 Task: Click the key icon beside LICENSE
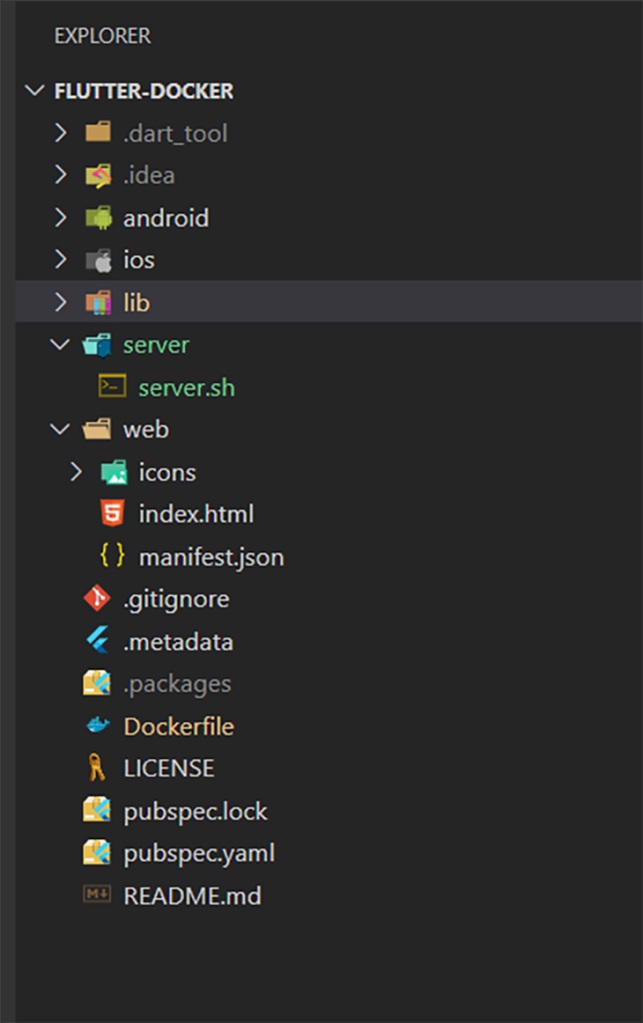click(x=96, y=768)
